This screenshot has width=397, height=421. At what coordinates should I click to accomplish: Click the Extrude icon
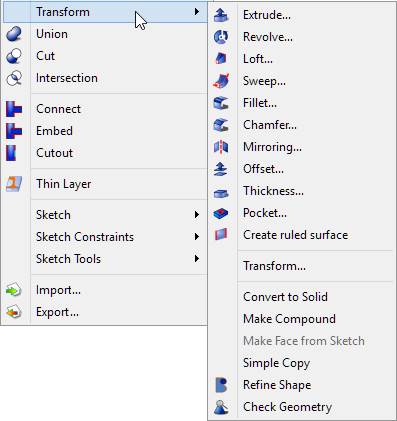point(221,15)
